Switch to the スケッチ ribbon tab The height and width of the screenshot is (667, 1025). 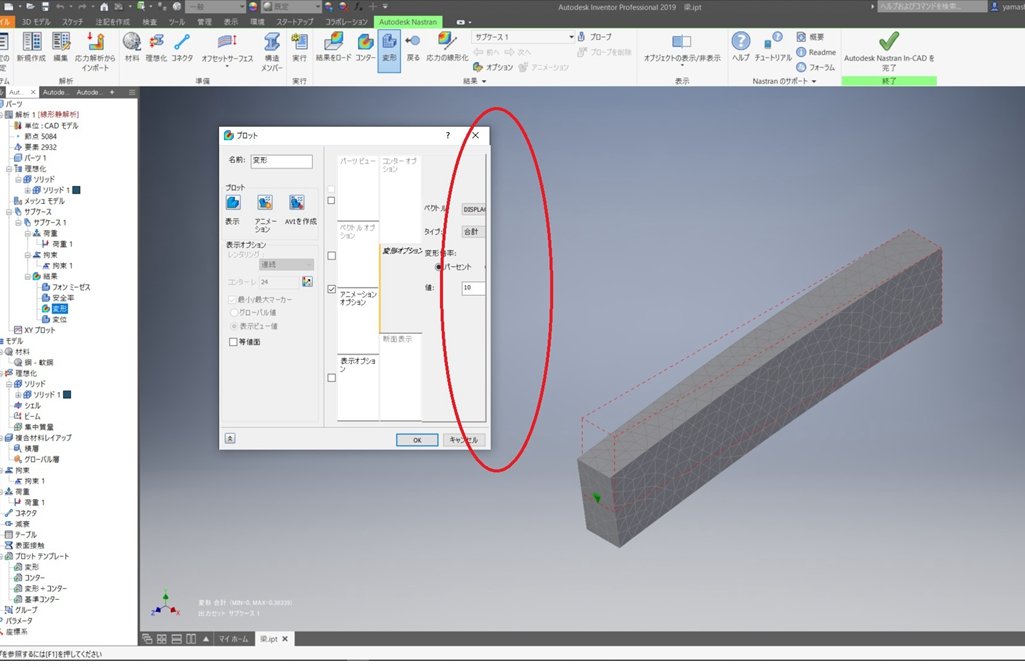(73, 22)
